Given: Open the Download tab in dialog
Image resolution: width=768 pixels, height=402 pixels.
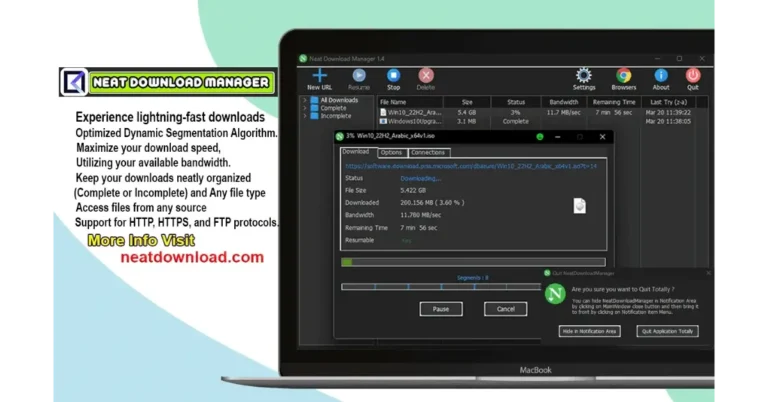Looking at the screenshot, I should point(356,152).
